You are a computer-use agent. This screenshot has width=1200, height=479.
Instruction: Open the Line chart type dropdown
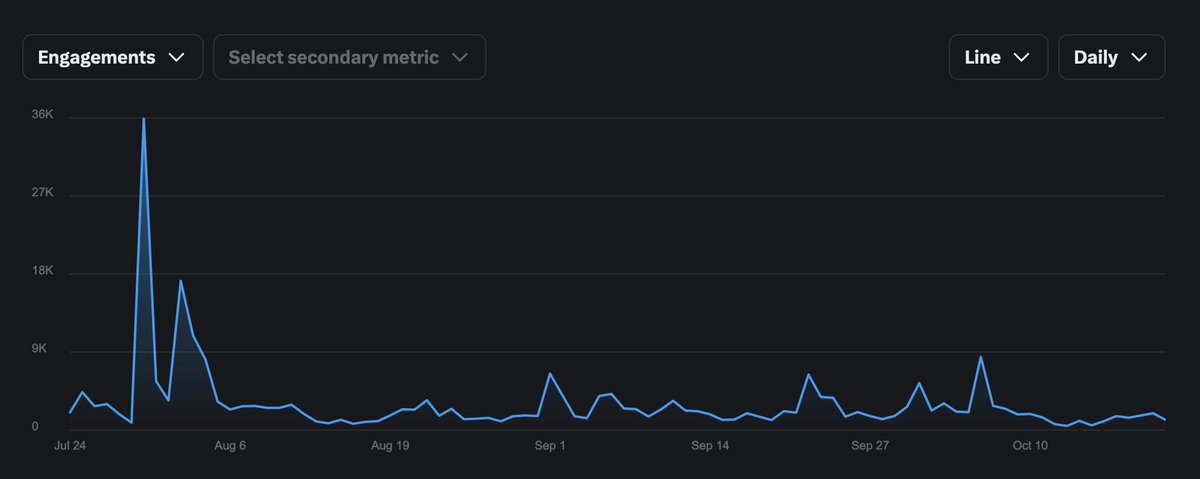pos(998,57)
